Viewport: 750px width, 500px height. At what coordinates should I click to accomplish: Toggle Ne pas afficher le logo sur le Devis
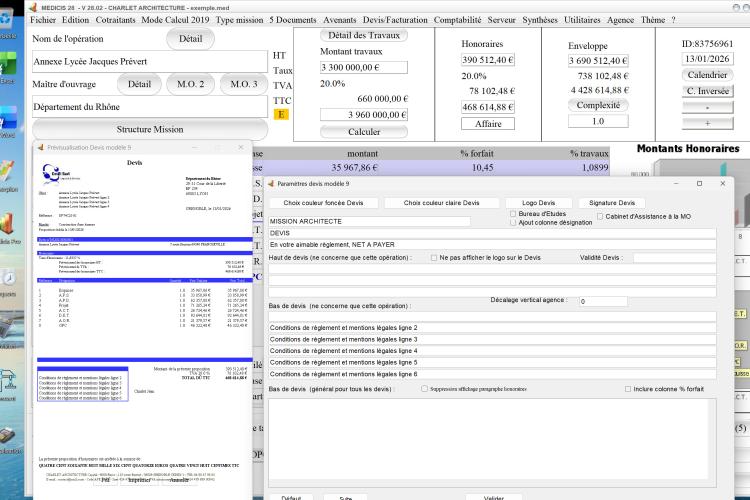point(434,257)
